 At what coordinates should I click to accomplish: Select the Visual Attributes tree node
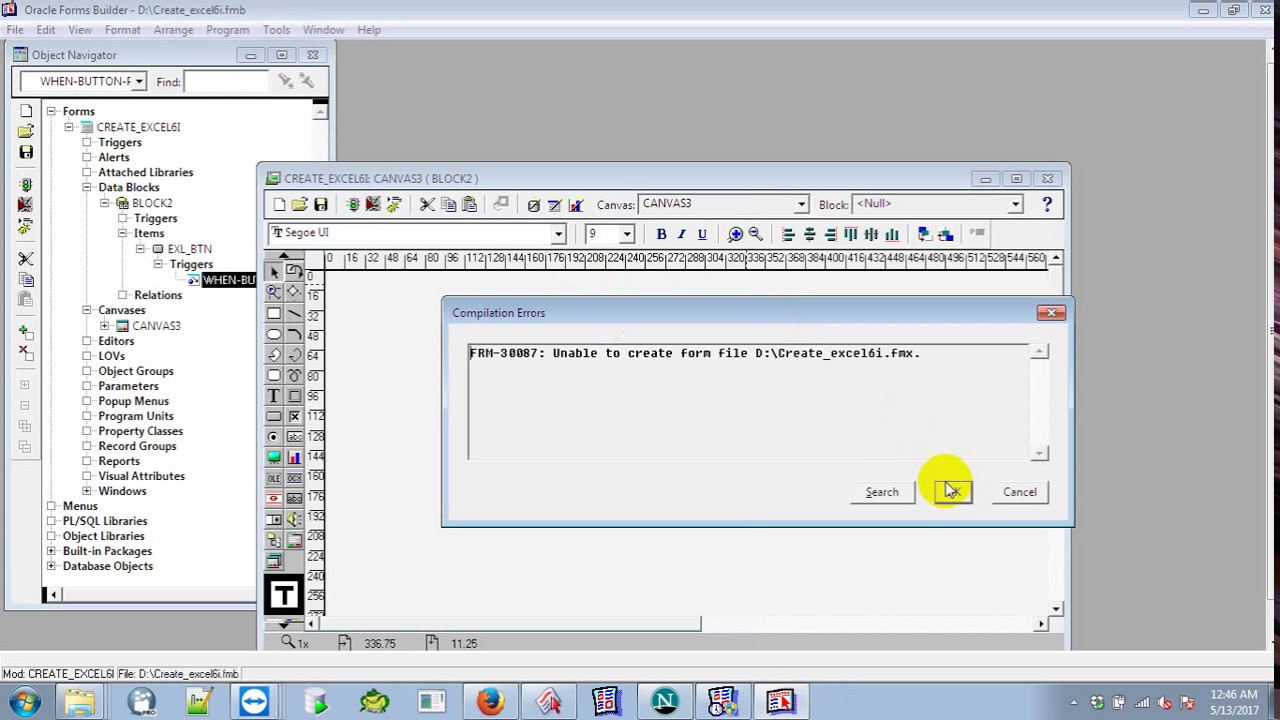tap(142, 476)
